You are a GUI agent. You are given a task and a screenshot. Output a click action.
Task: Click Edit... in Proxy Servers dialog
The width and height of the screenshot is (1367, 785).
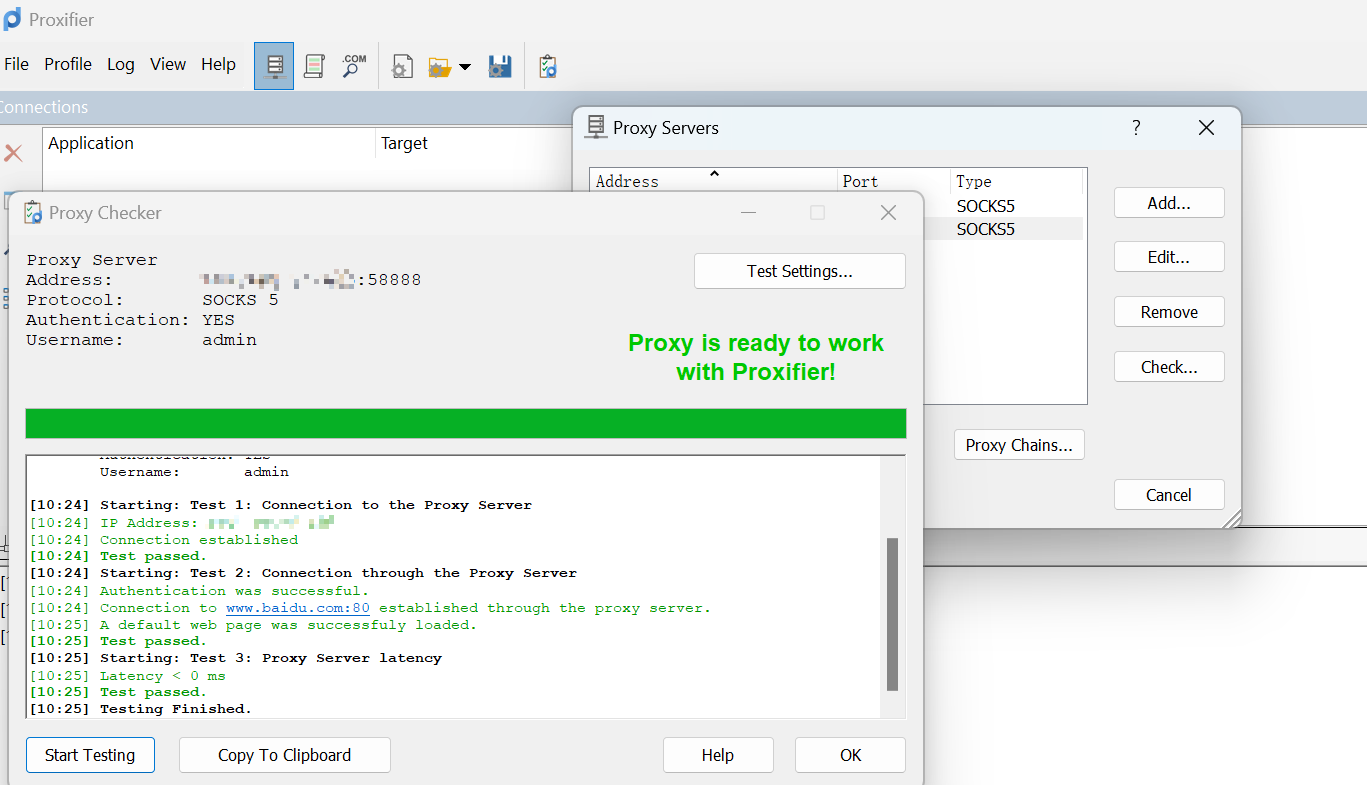pos(1169,257)
